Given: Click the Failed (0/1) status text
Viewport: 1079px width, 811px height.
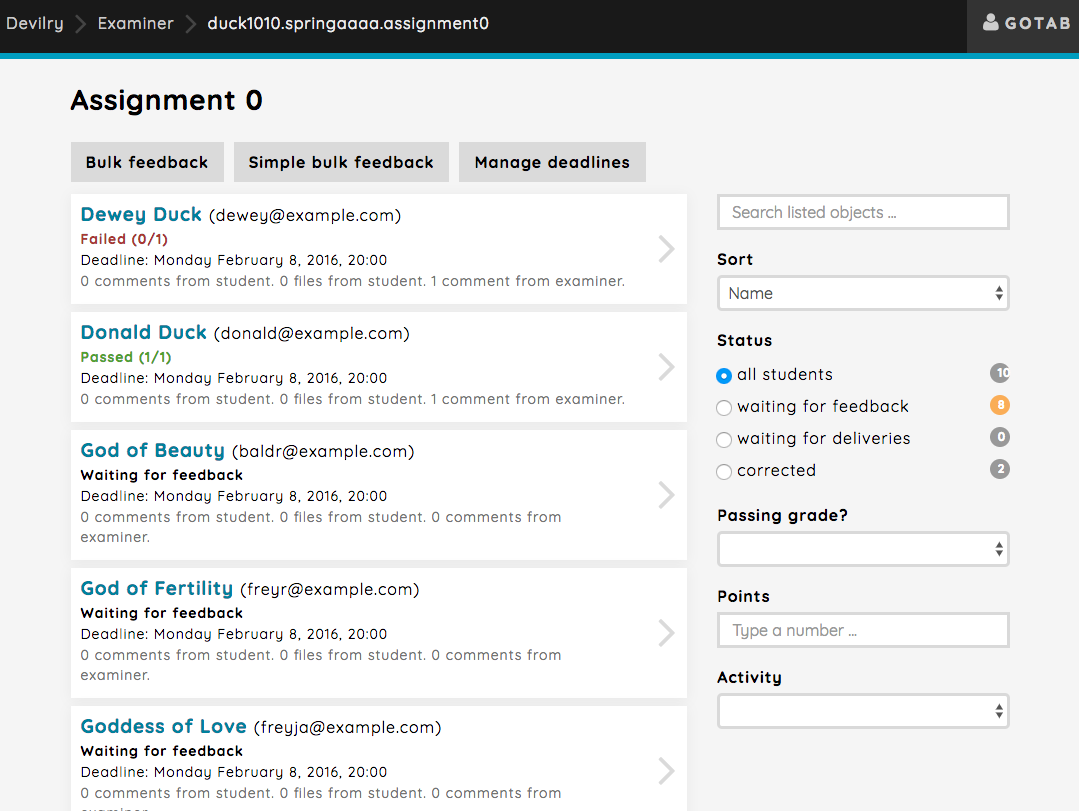Looking at the screenshot, I should coord(124,239).
